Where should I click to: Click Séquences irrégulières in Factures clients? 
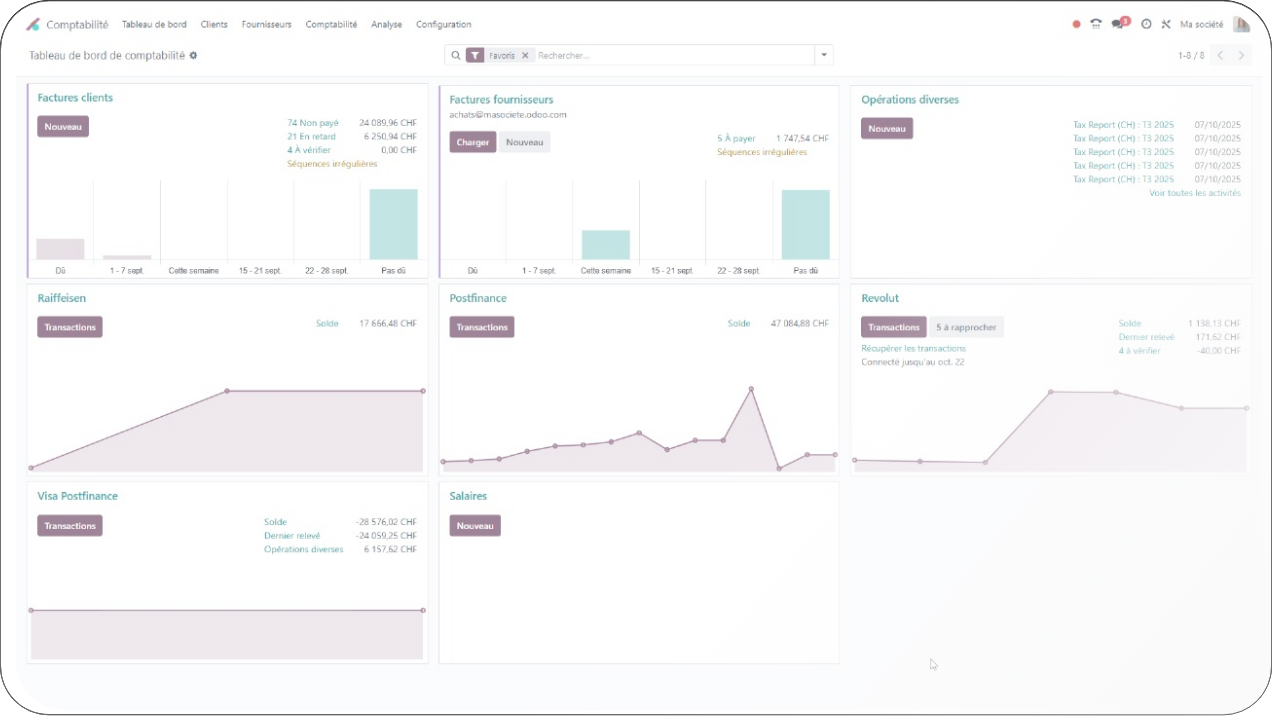coord(332,164)
